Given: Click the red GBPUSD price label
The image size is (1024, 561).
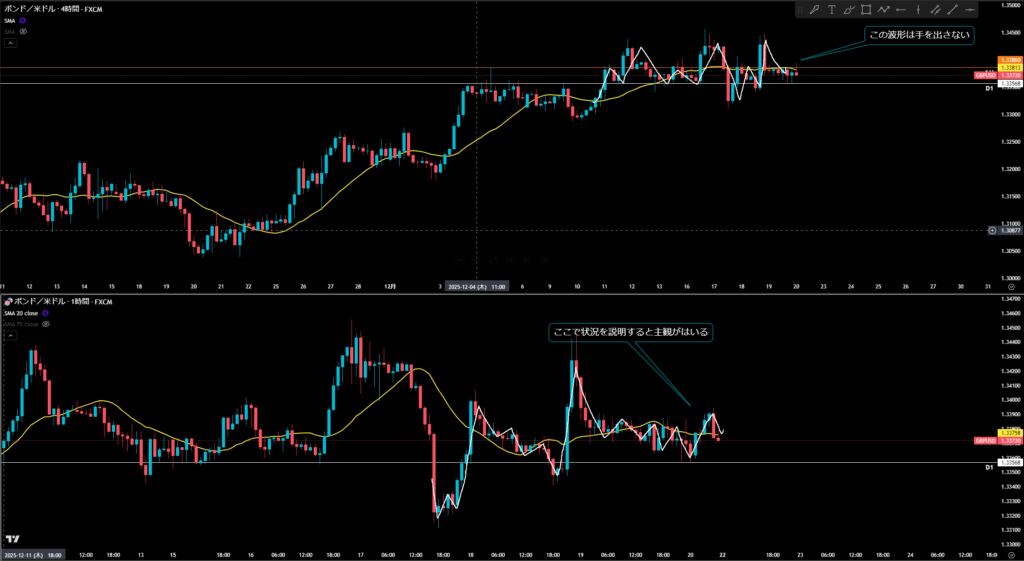Looking at the screenshot, I should tap(983, 75).
